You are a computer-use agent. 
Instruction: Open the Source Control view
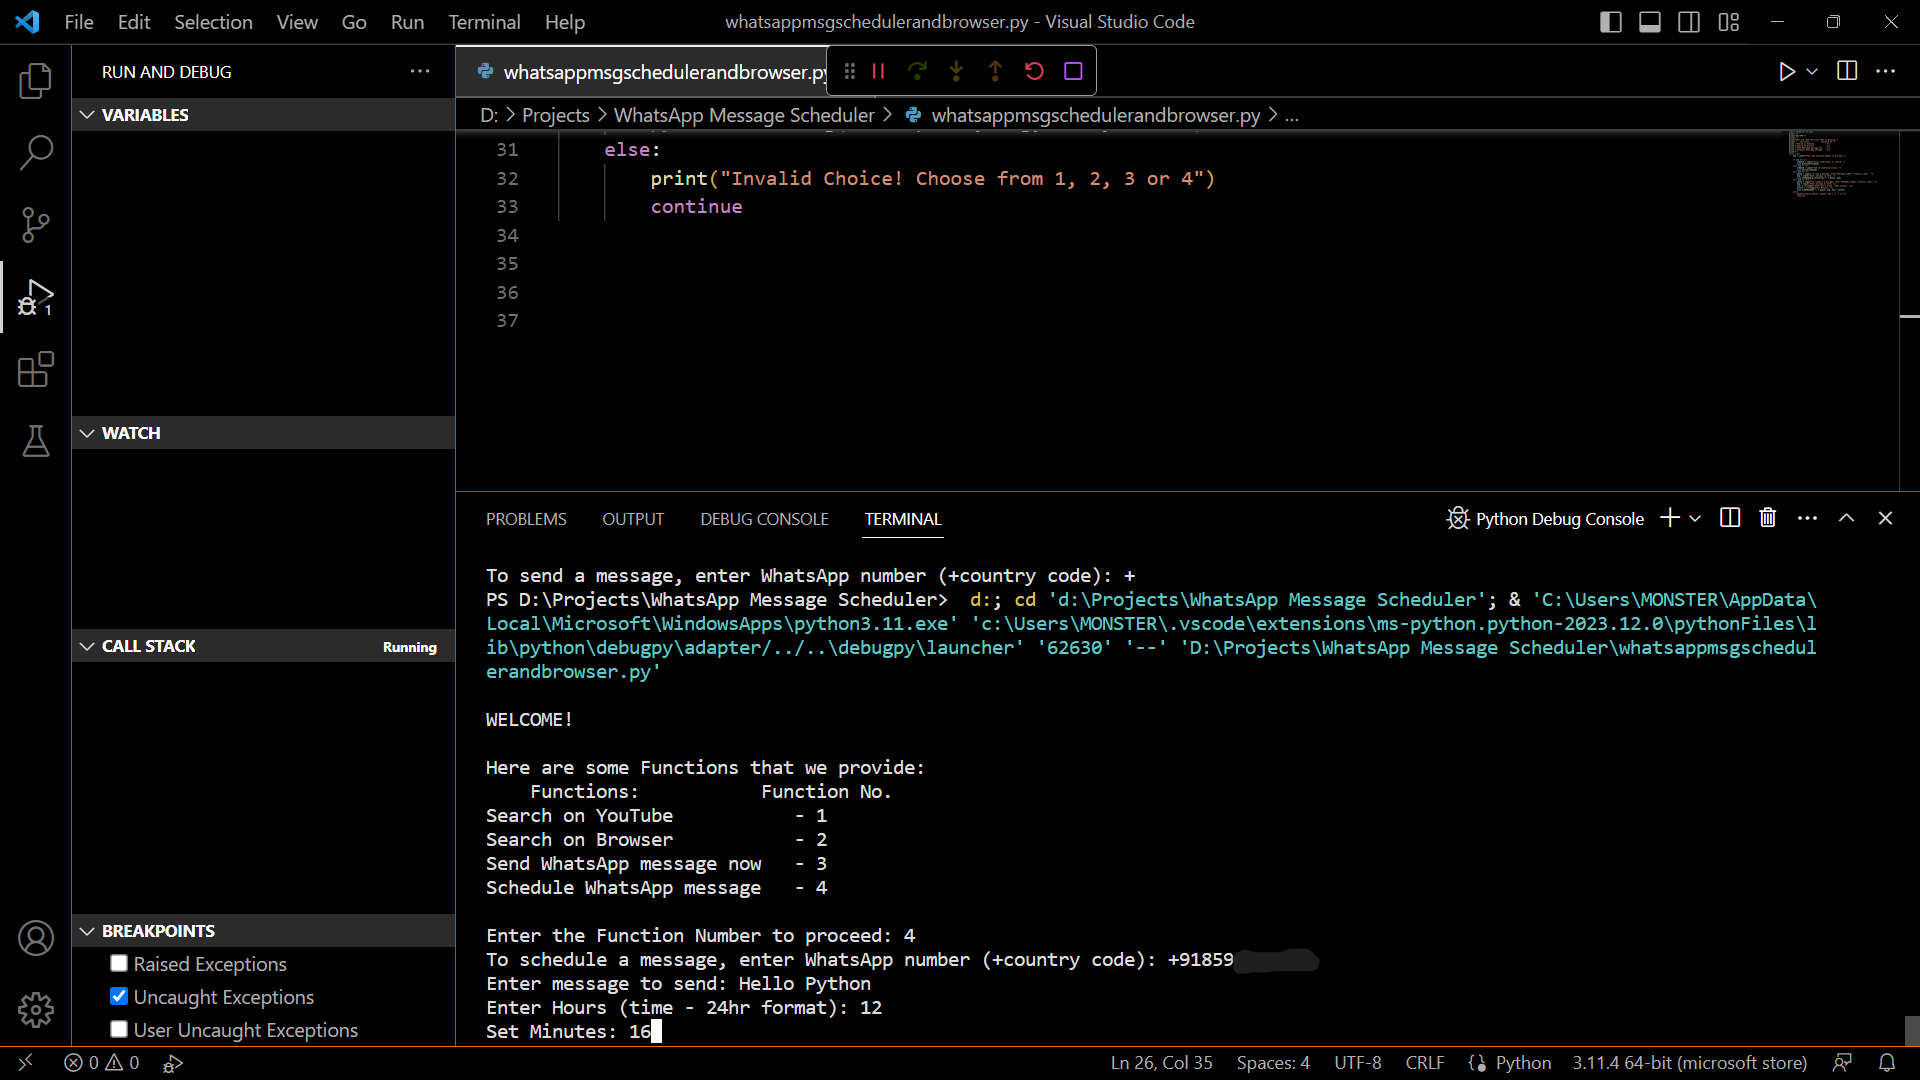tap(36, 225)
